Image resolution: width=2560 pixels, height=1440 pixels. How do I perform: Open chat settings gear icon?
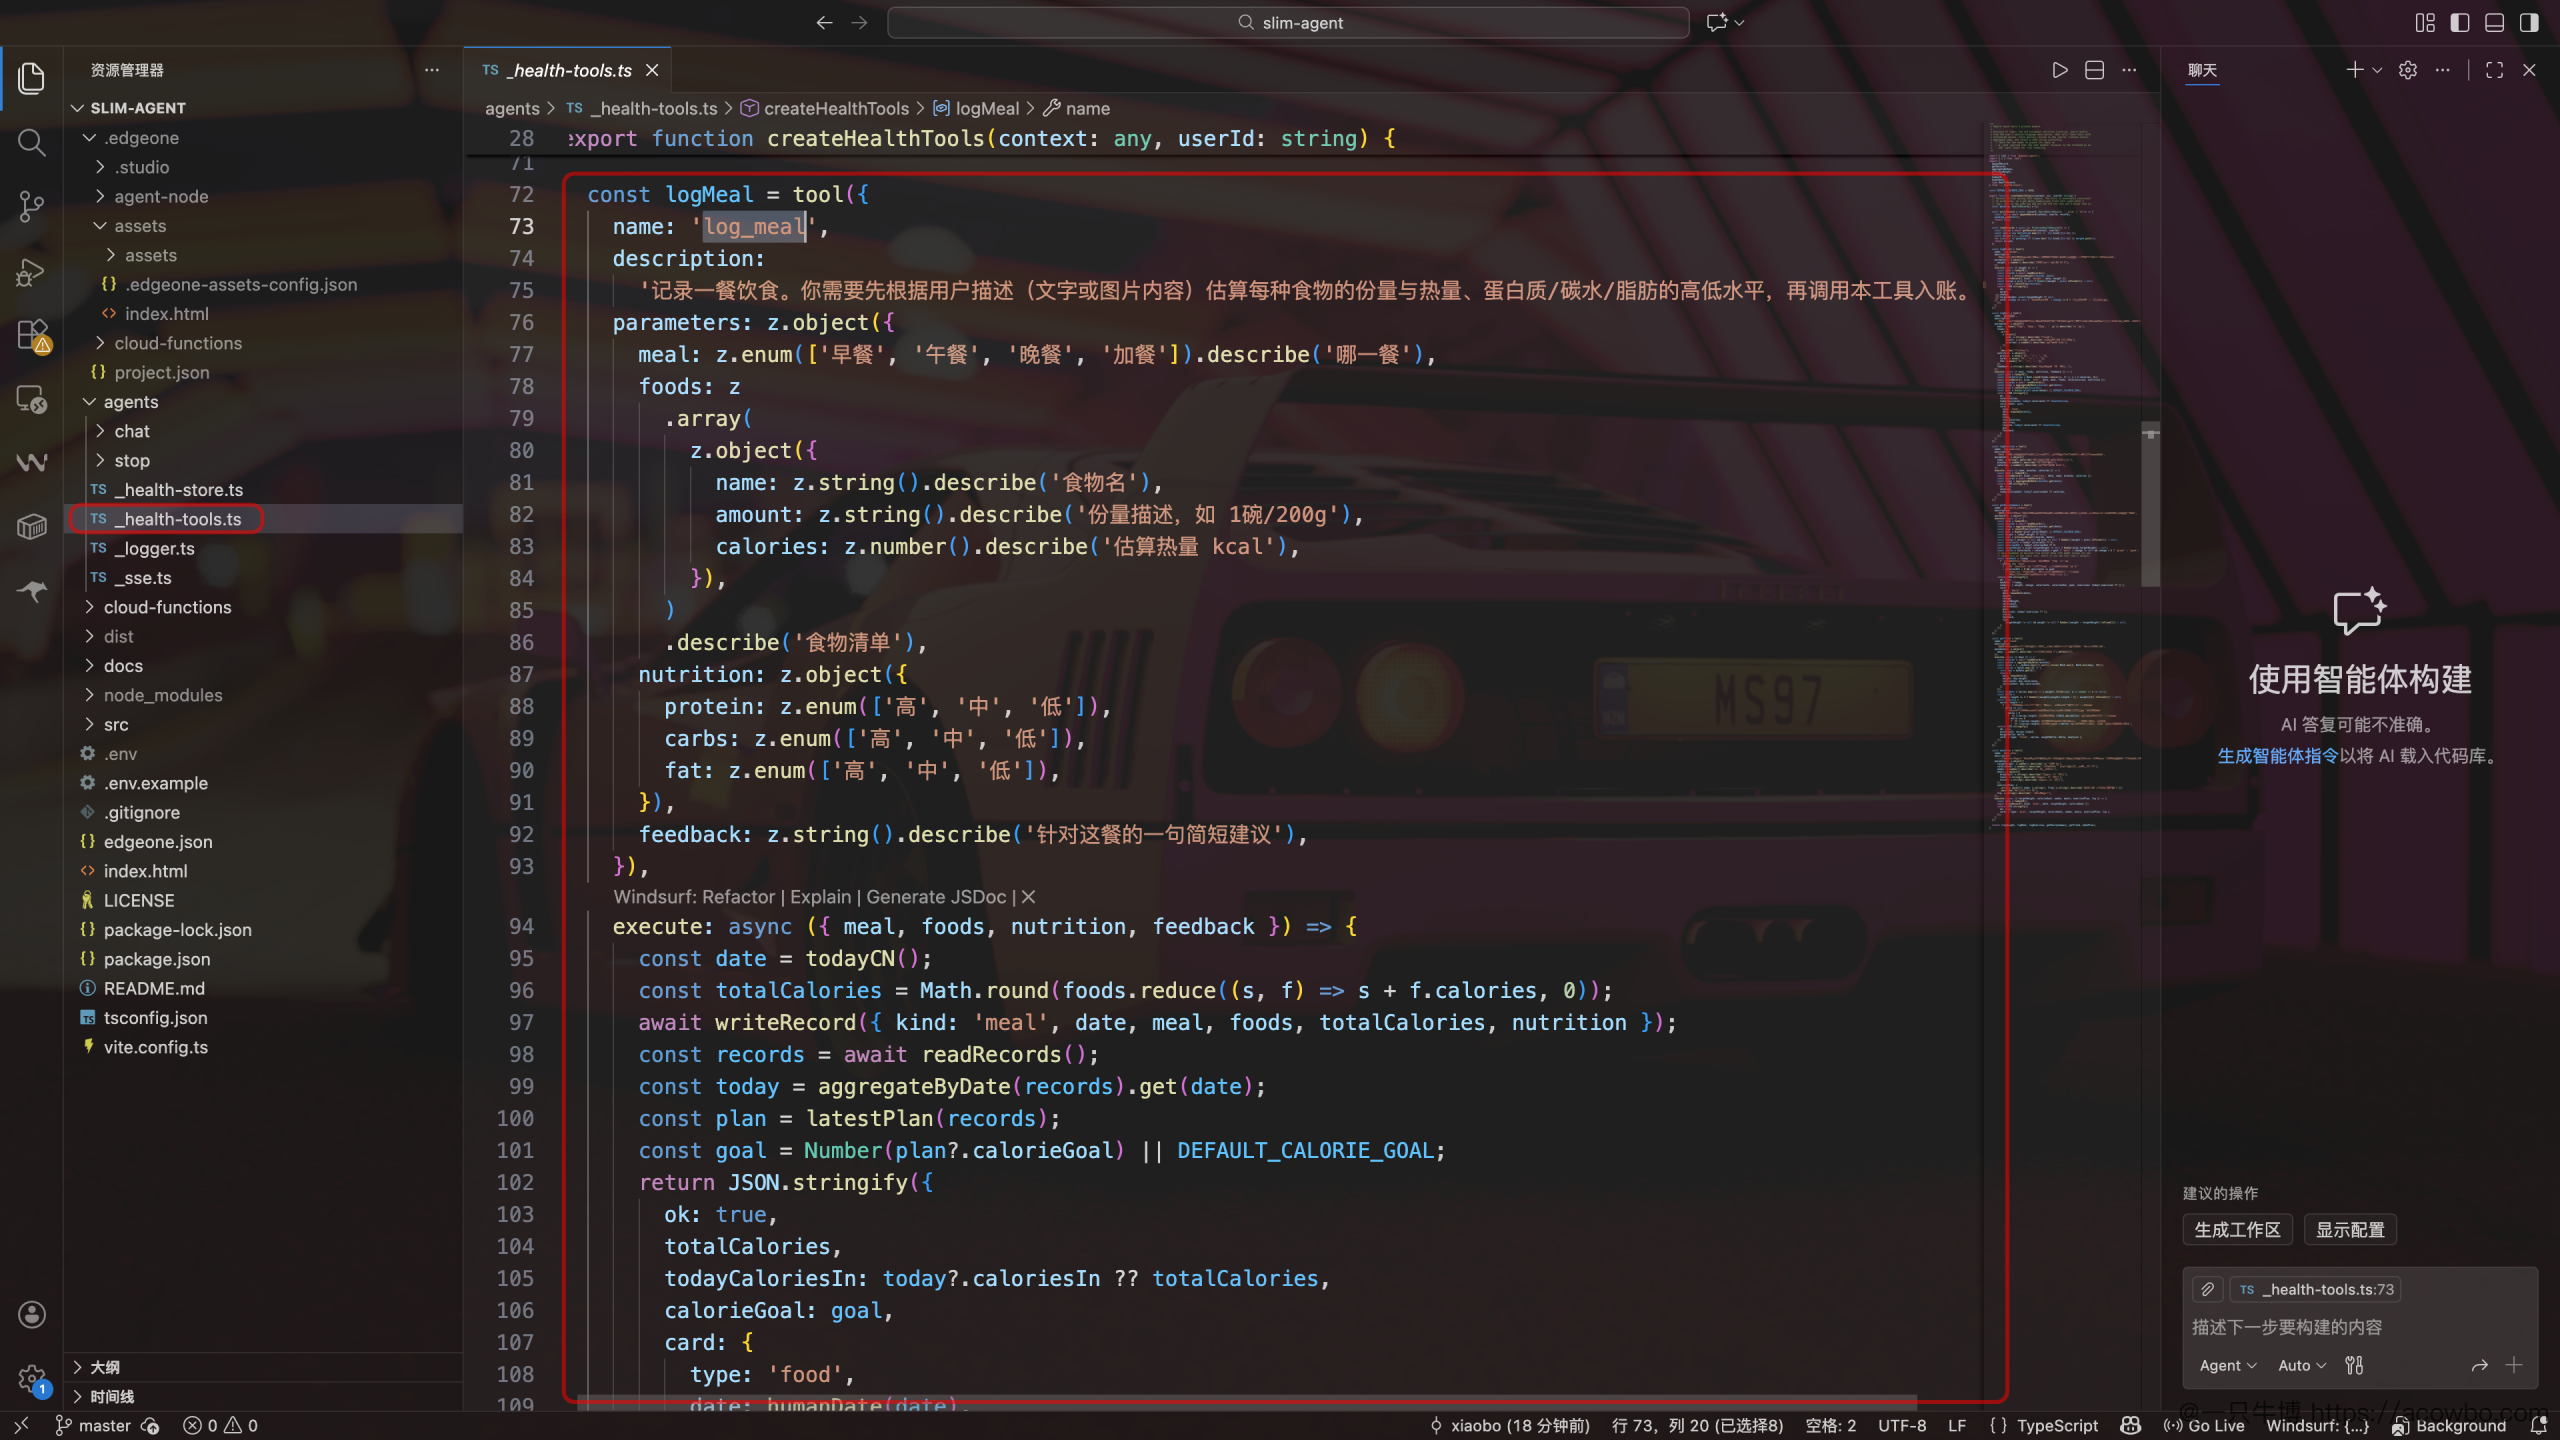point(2408,70)
